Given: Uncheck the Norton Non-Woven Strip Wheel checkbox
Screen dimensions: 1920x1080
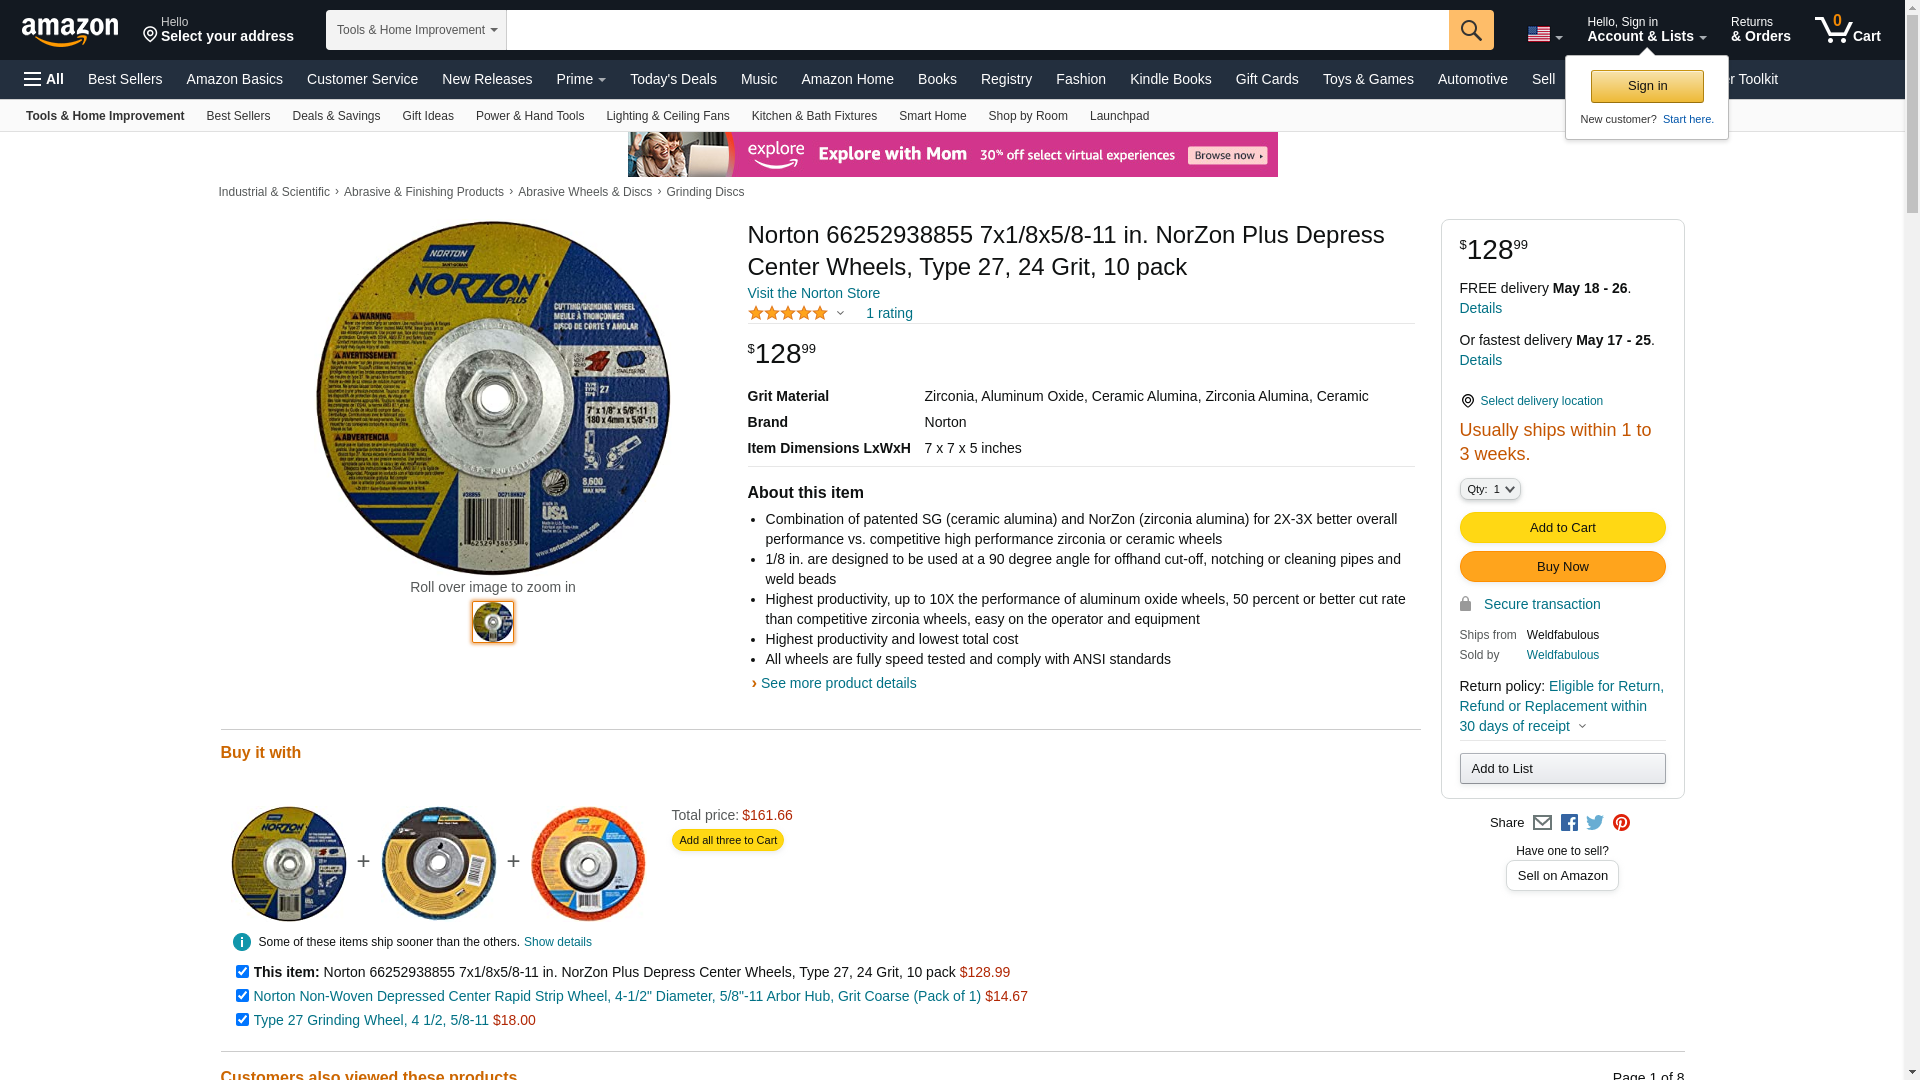Looking at the screenshot, I should click(242, 996).
